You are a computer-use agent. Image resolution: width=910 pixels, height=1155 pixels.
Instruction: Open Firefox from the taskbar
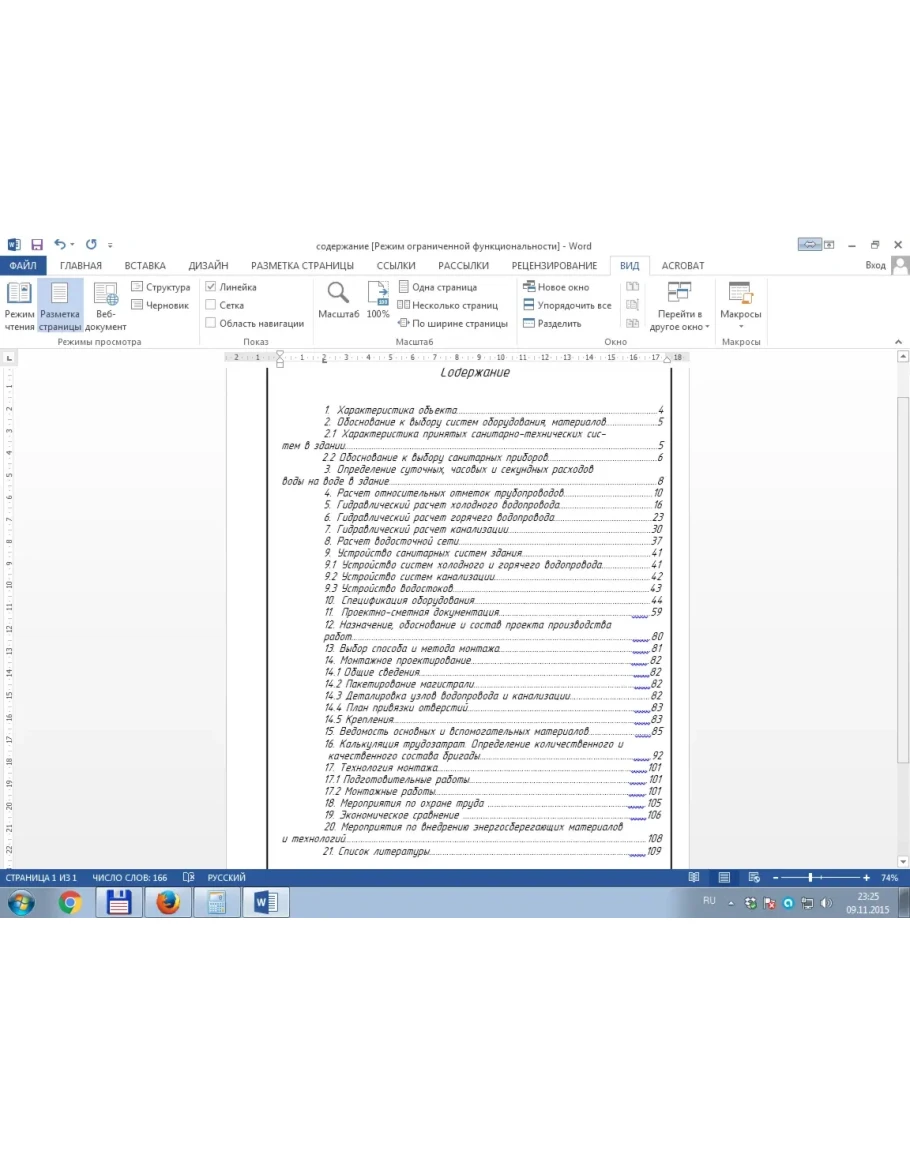168,903
